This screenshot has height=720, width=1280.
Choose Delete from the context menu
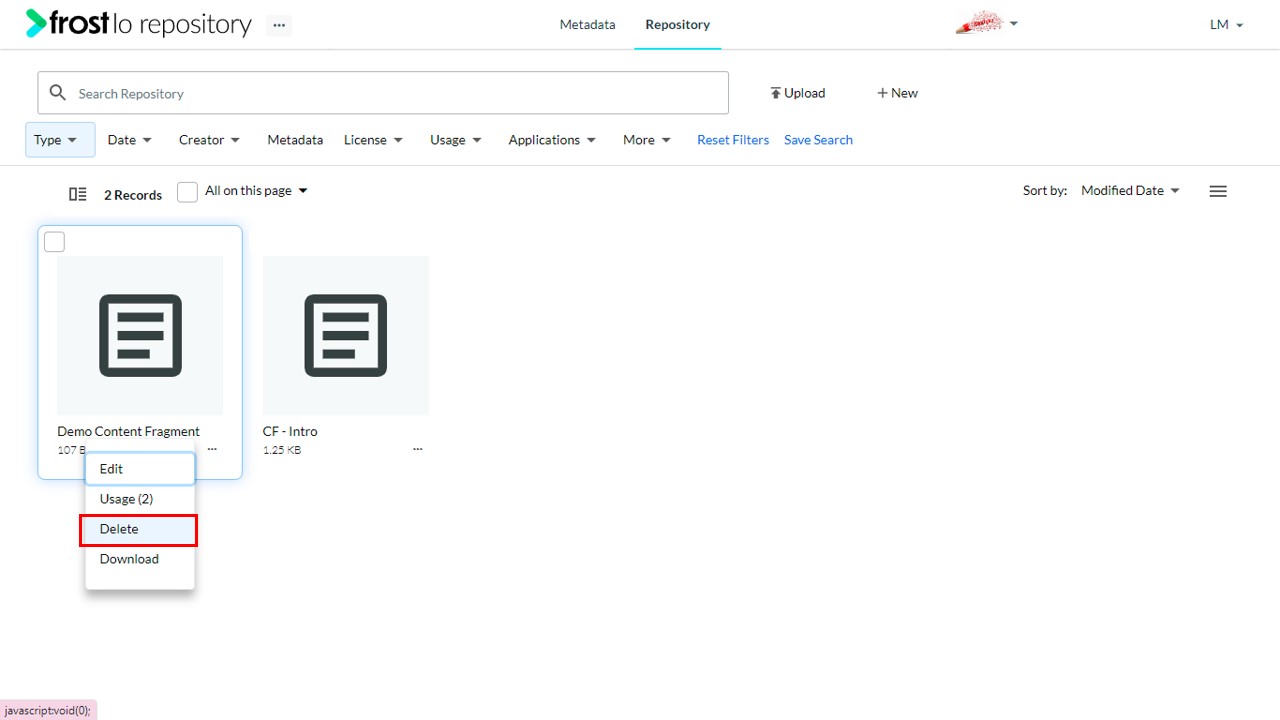[140, 529]
